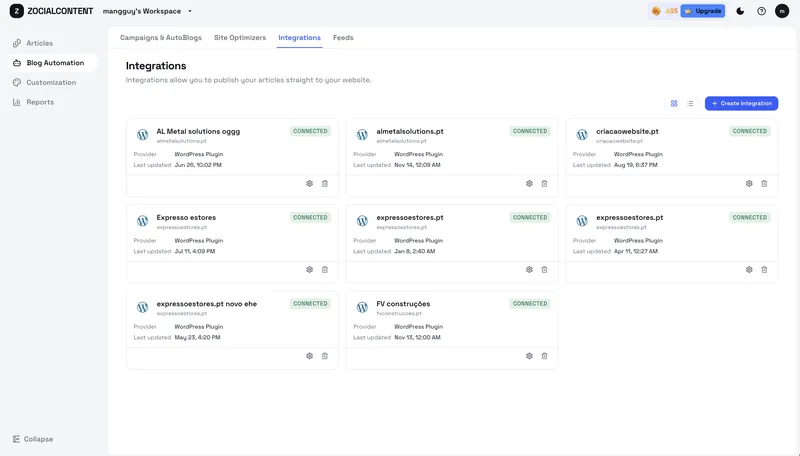Delete the criacaowebsite.pt integration

pos(764,184)
